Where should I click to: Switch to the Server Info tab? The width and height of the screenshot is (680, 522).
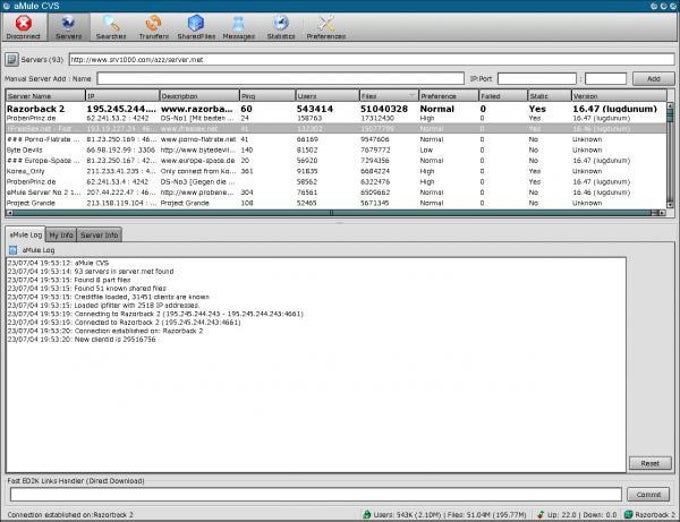point(99,235)
